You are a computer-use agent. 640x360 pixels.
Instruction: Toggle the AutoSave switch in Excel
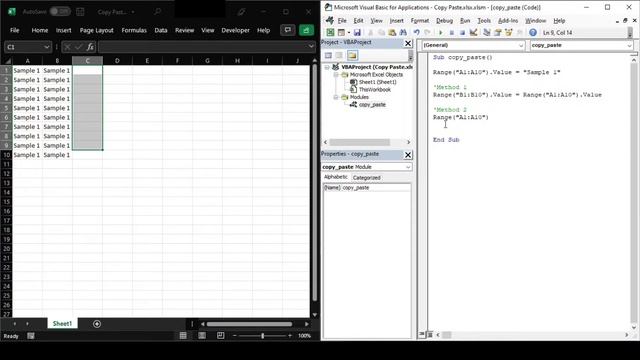coord(60,12)
